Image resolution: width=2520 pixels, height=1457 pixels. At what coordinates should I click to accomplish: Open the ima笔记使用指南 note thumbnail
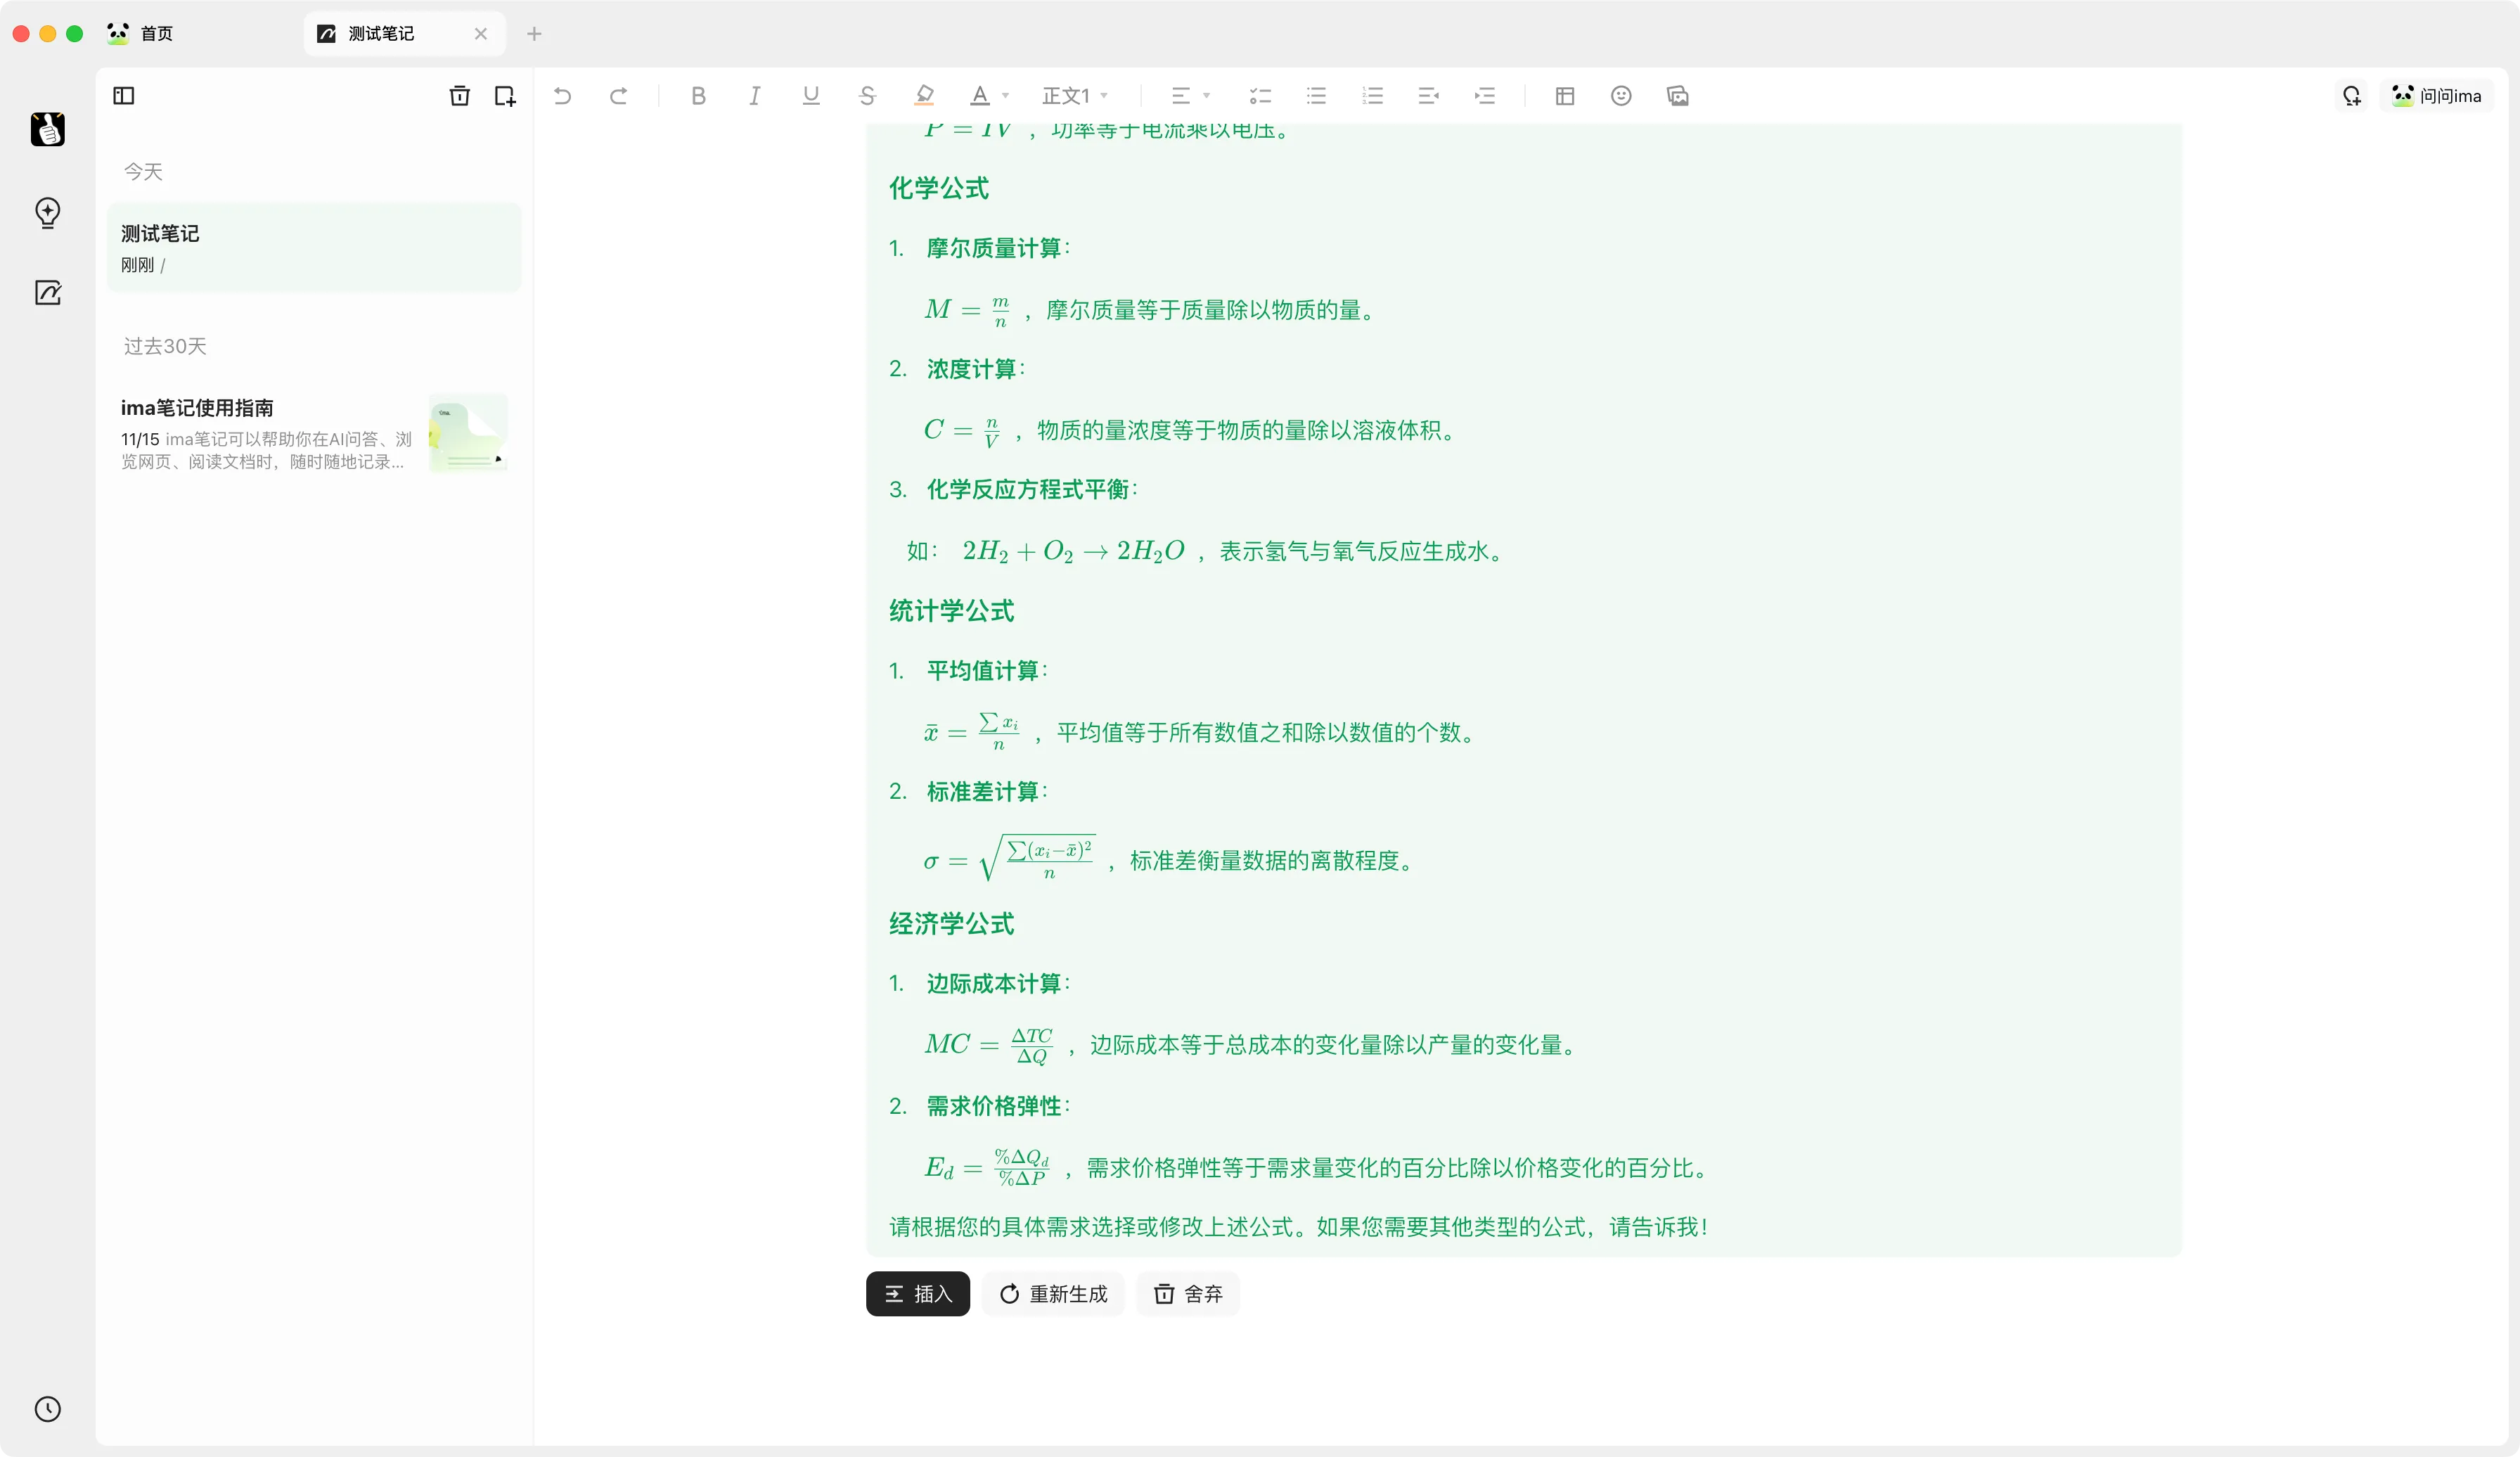(x=468, y=433)
